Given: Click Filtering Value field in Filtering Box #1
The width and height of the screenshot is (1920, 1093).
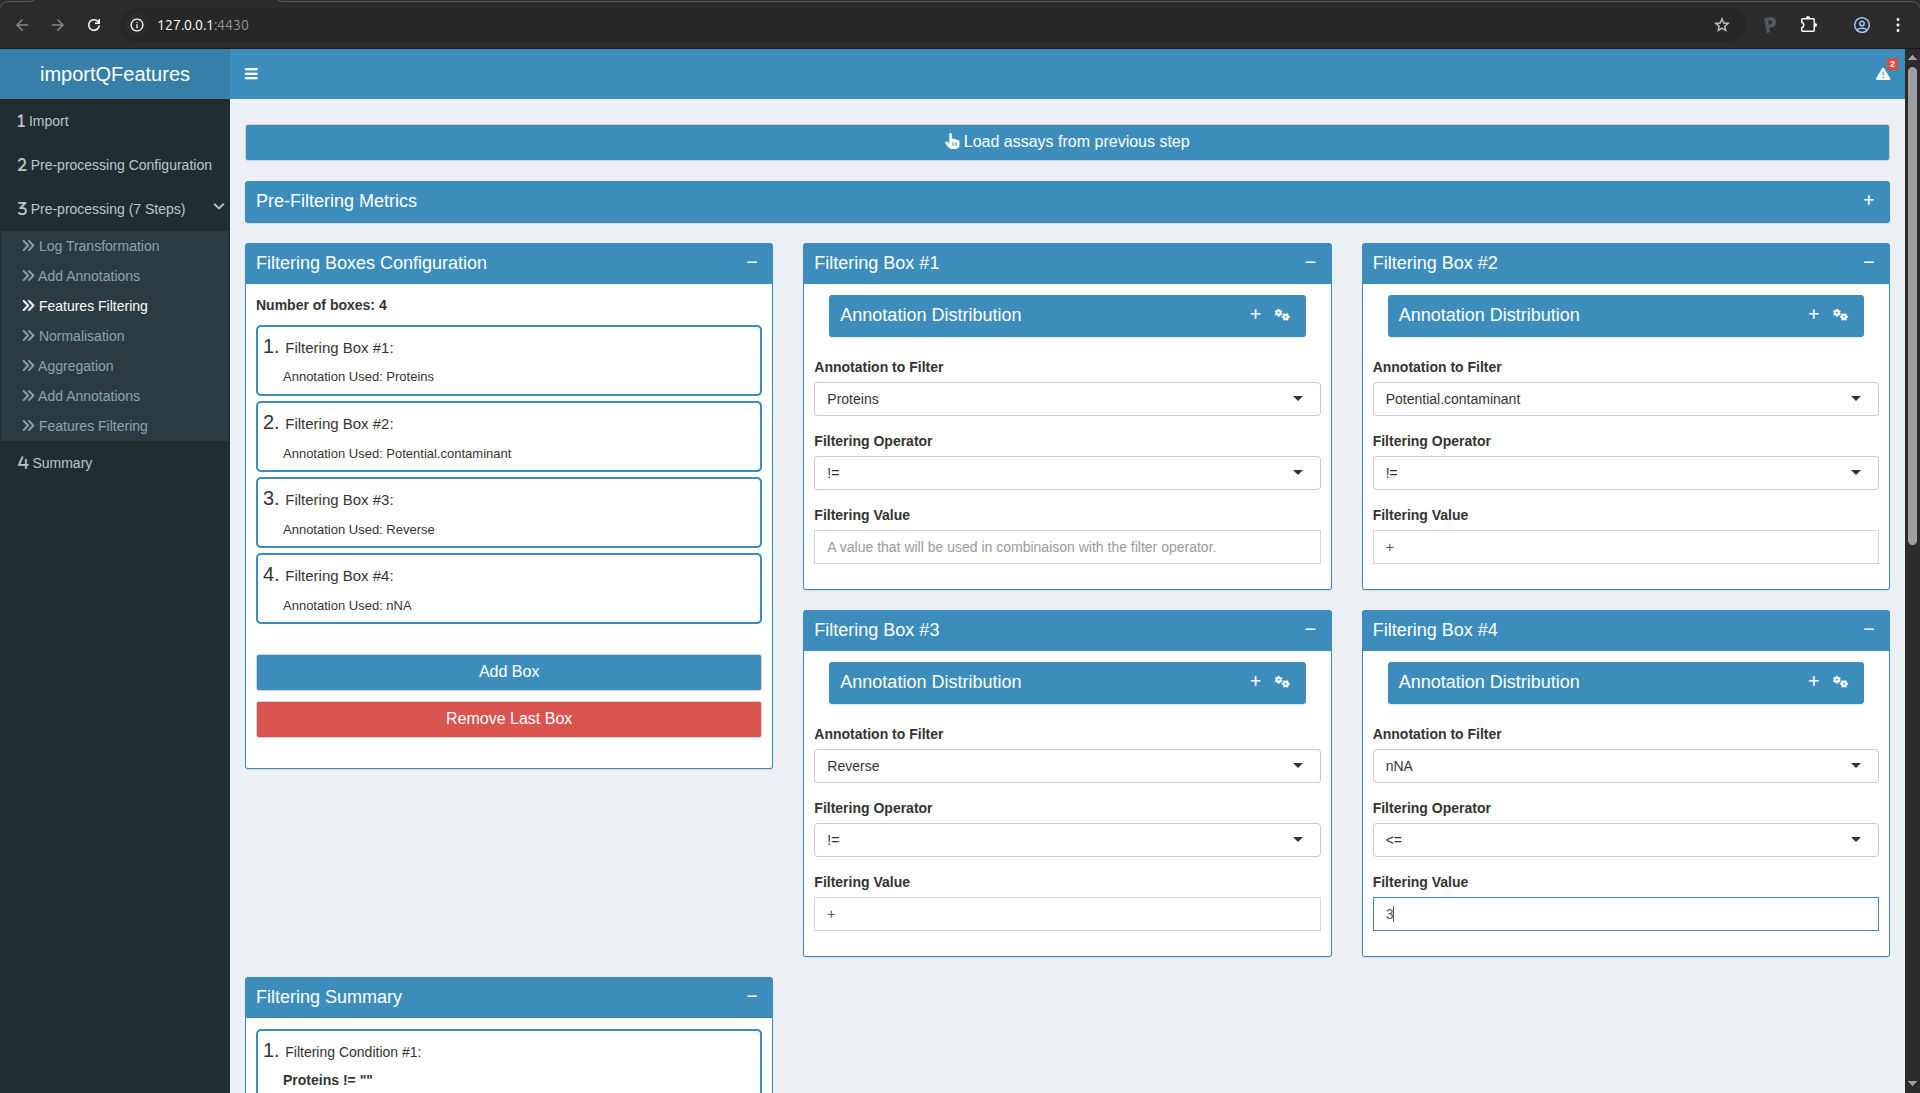Looking at the screenshot, I should (x=1067, y=547).
